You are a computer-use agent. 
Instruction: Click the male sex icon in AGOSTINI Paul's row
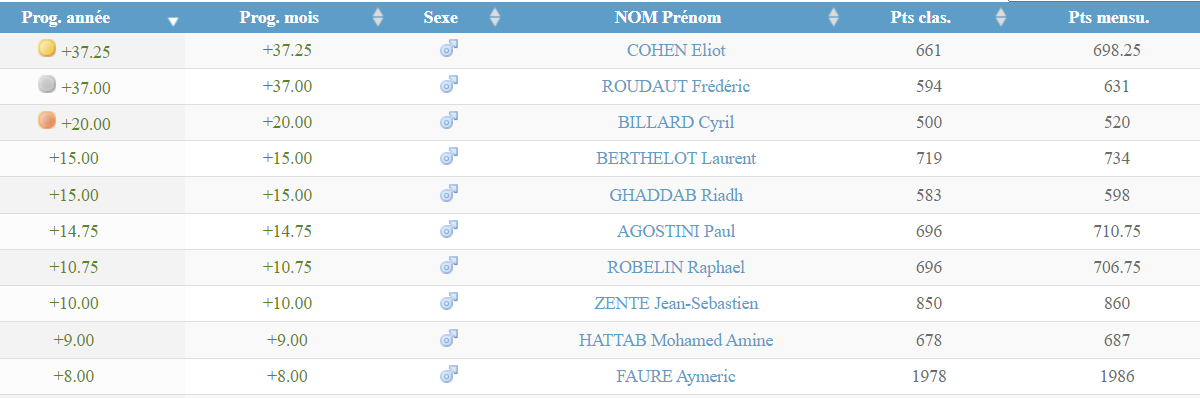(449, 230)
